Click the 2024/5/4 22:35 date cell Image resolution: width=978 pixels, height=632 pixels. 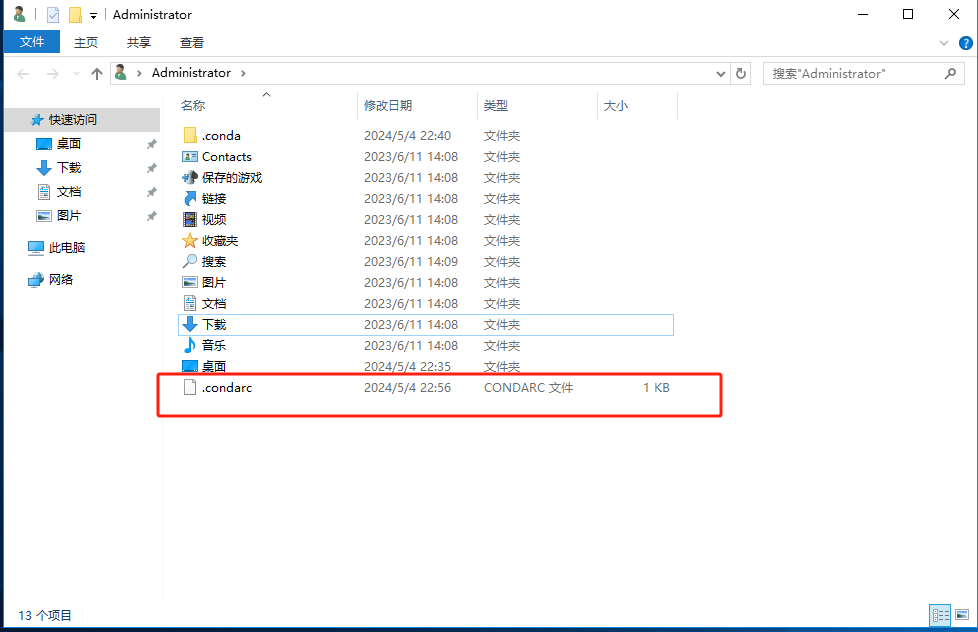coord(407,367)
